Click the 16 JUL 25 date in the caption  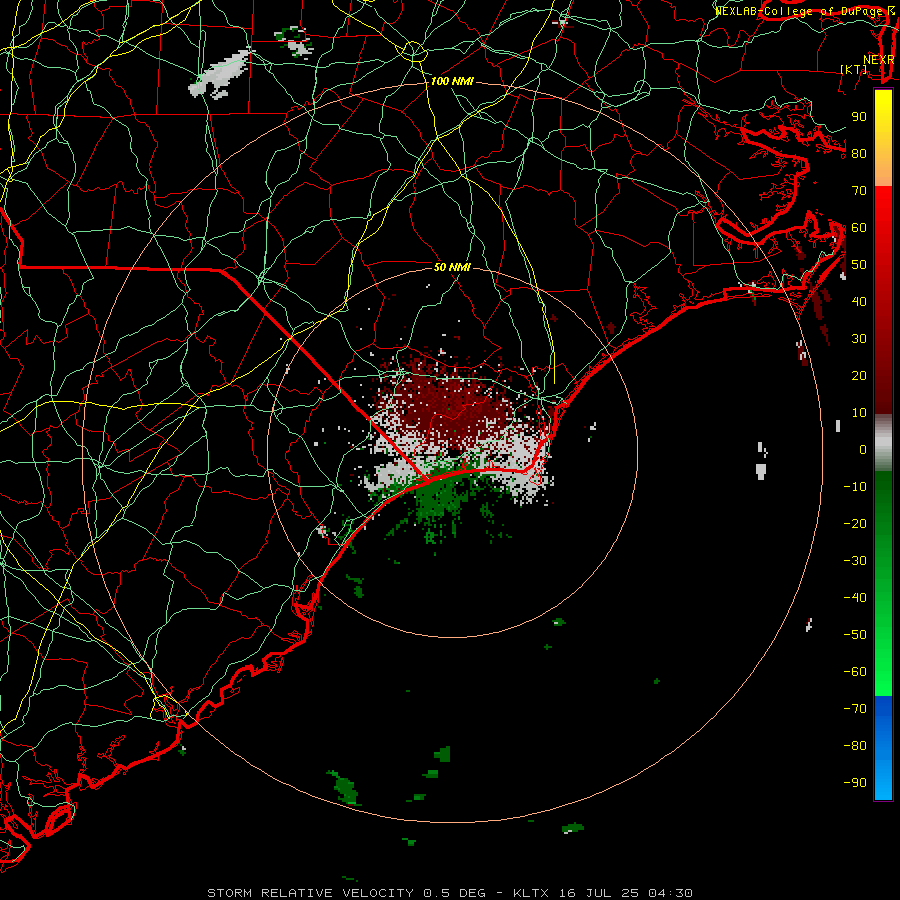coord(599,893)
